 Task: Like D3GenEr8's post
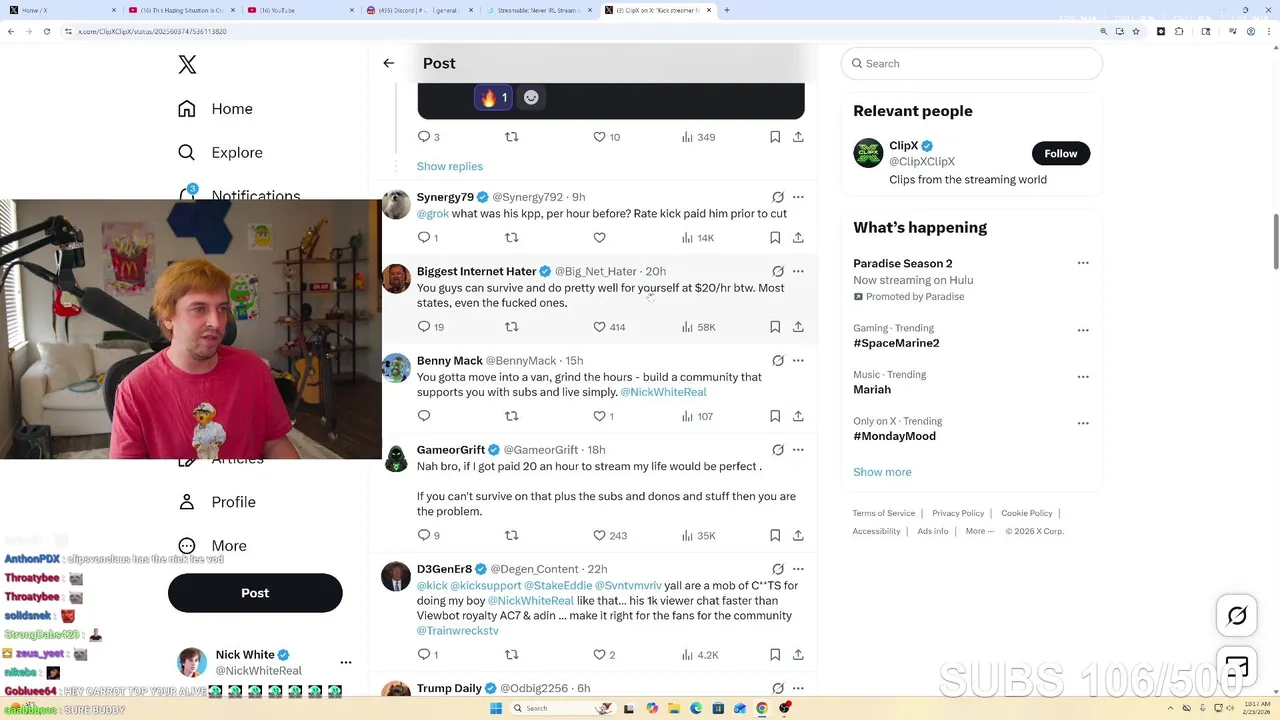tap(599, 654)
